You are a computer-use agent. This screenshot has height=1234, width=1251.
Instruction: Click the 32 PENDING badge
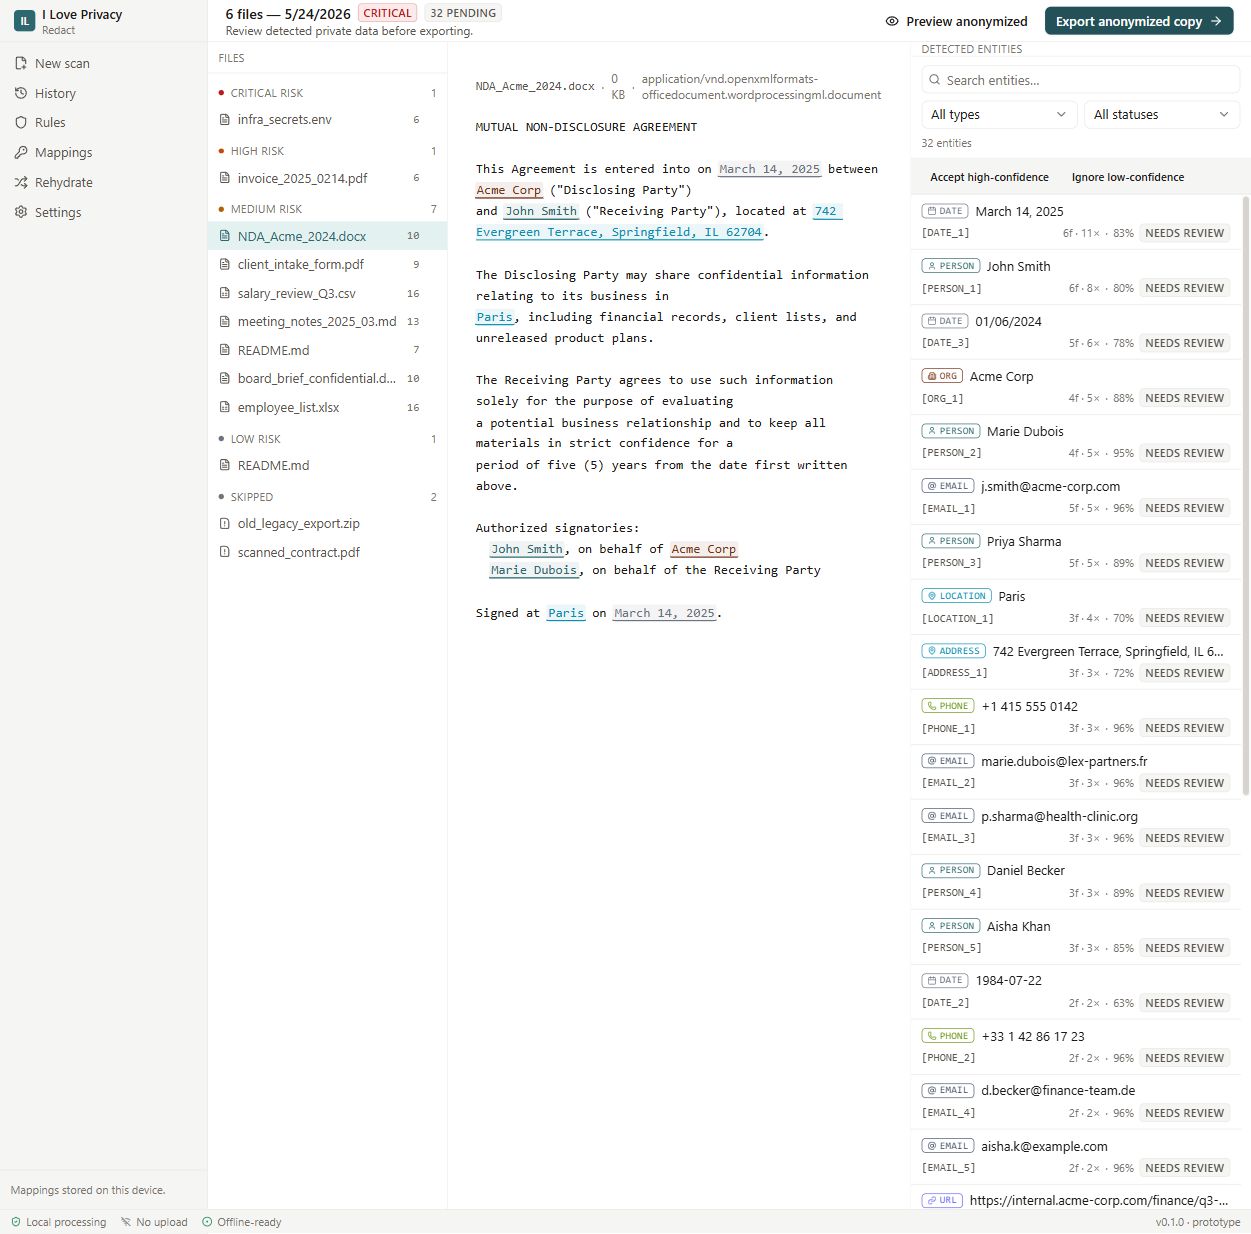coord(463,13)
